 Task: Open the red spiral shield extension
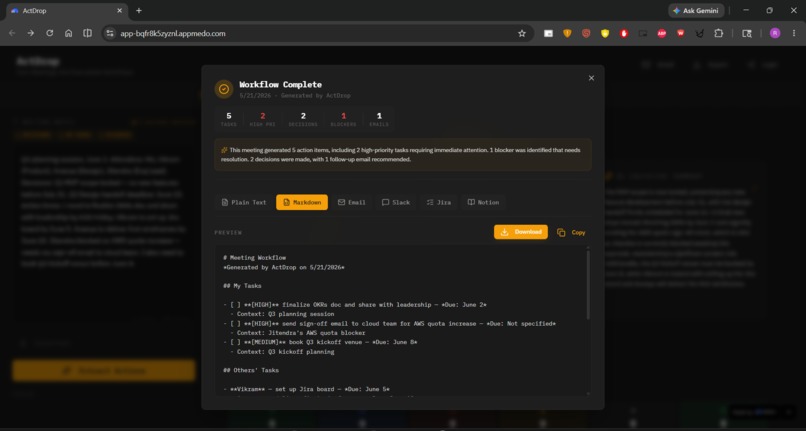[586, 33]
